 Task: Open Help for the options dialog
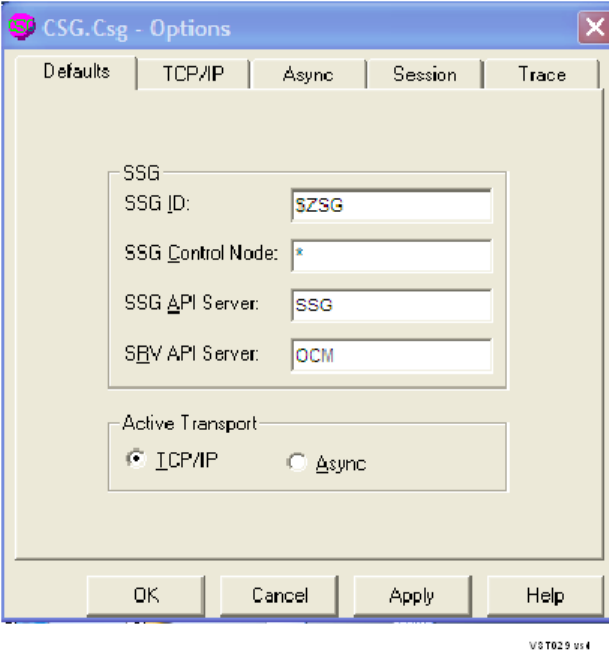(x=545, y=596)
